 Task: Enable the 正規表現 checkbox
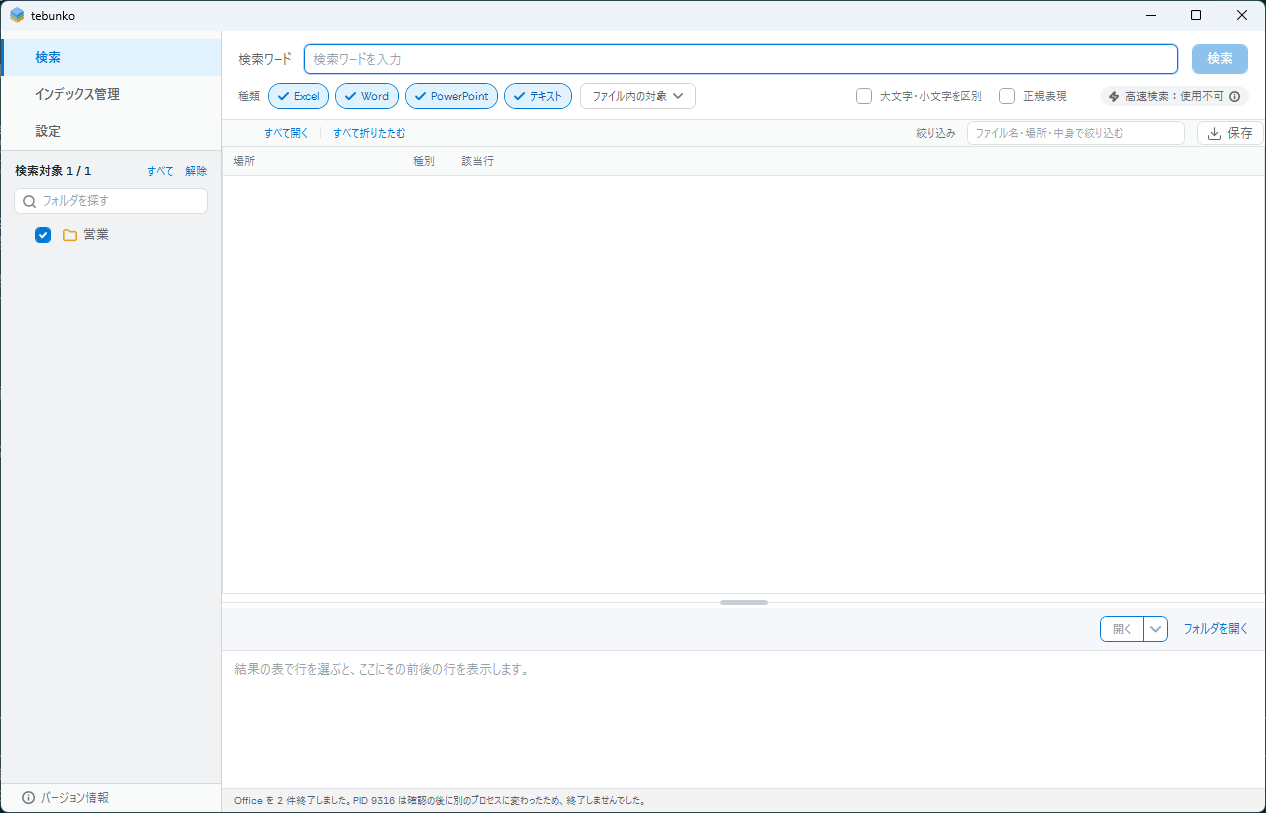(1007, 96)
